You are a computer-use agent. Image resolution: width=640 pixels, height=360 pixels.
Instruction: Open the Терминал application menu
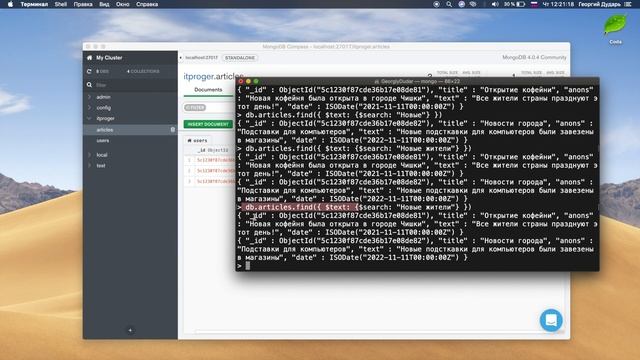pos(34,4)
